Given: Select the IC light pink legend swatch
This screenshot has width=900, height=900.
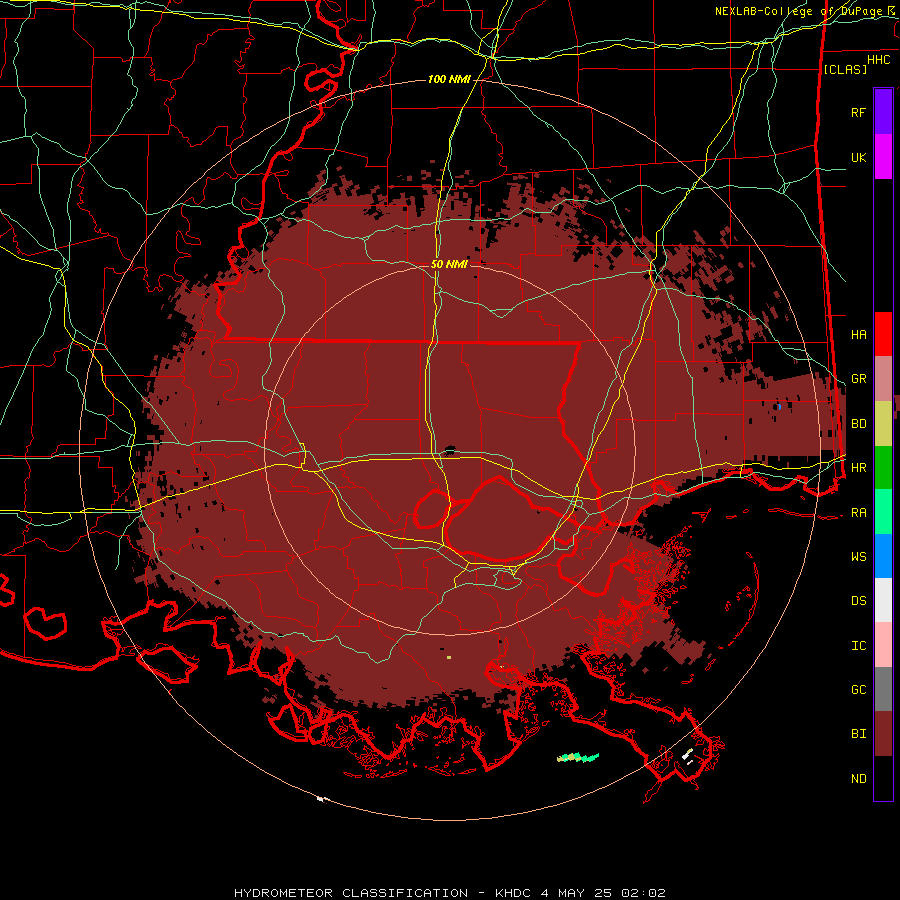Looking at the screenshot, I should 883,645.
